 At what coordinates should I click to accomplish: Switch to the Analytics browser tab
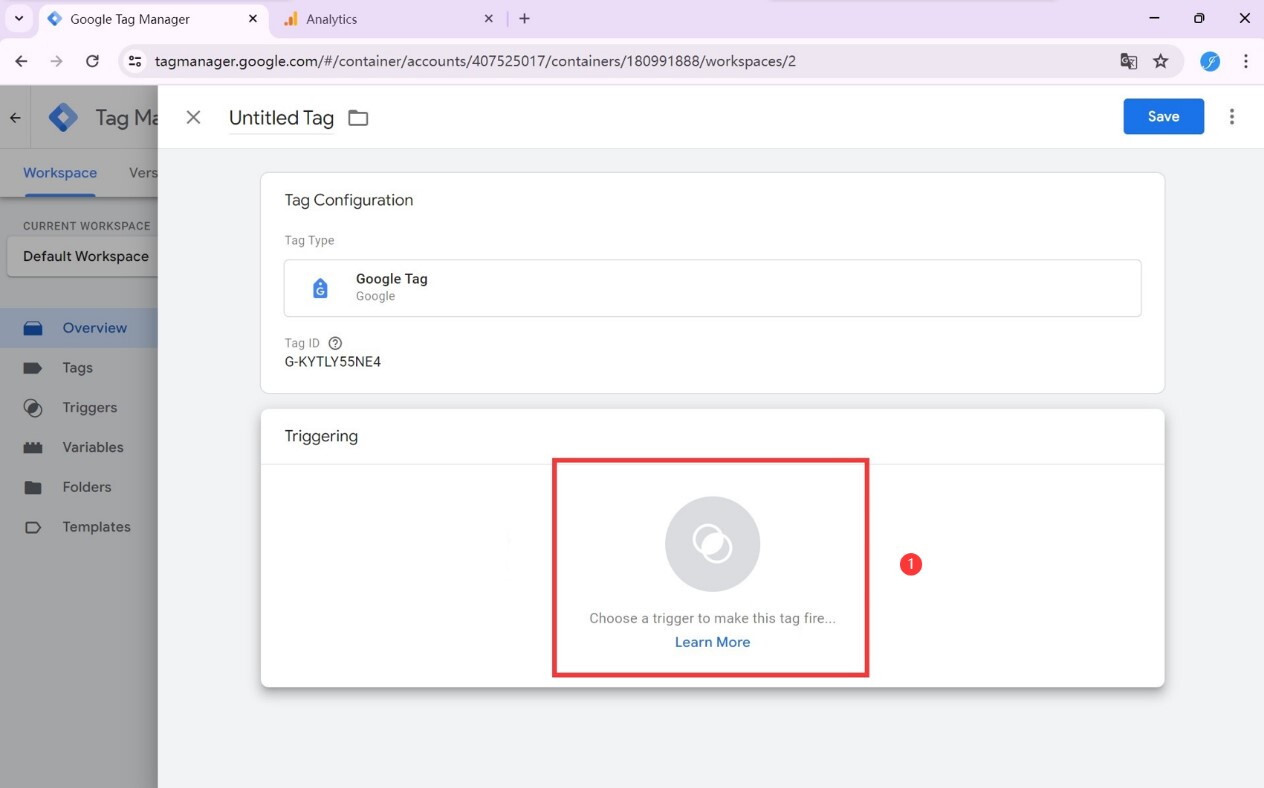(x=390, y=19)
